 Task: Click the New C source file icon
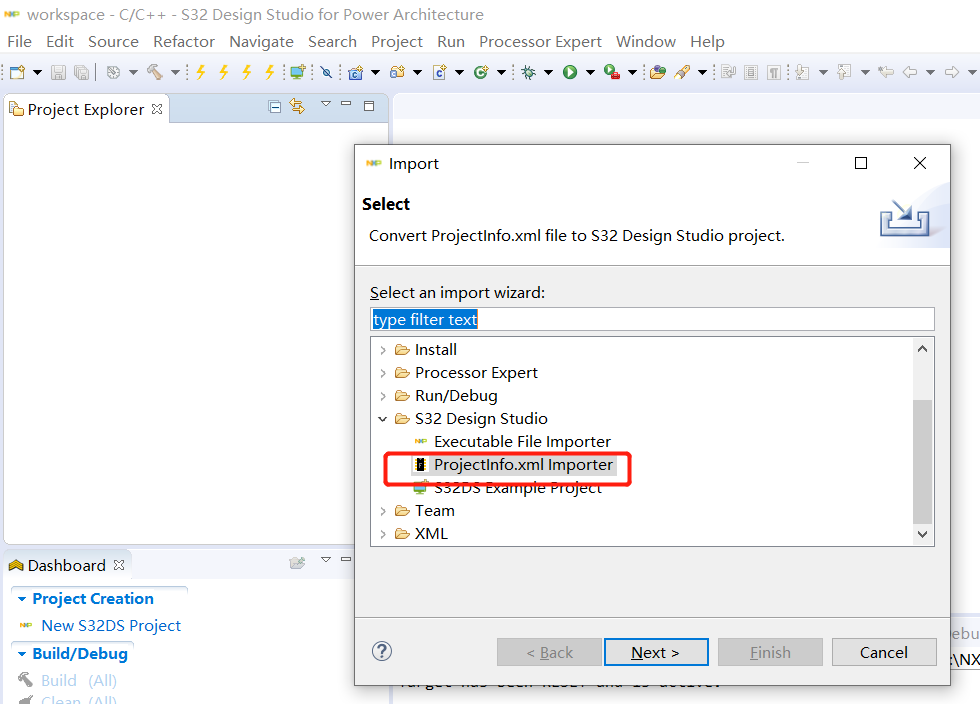(440, 73)
